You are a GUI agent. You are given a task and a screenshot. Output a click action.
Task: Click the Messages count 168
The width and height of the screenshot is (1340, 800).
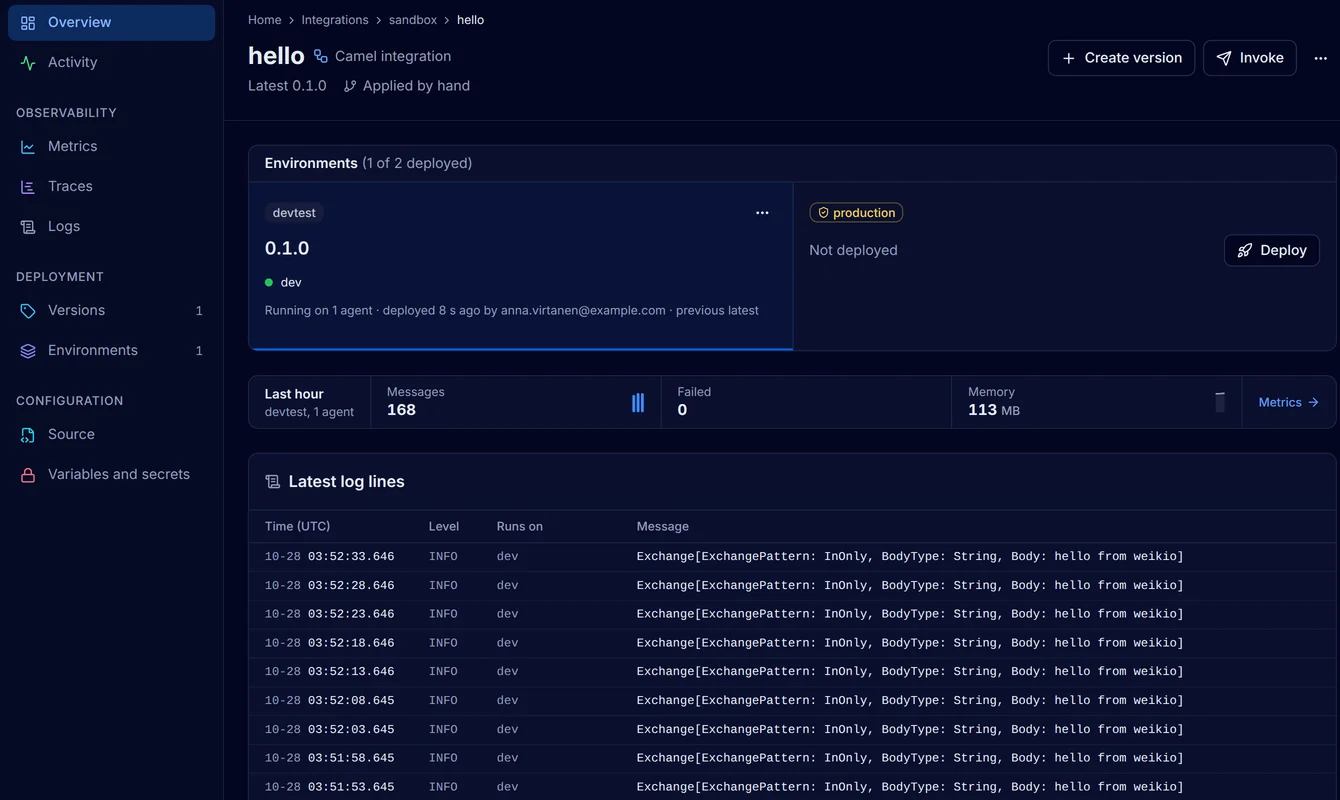(x=401, y=410)
